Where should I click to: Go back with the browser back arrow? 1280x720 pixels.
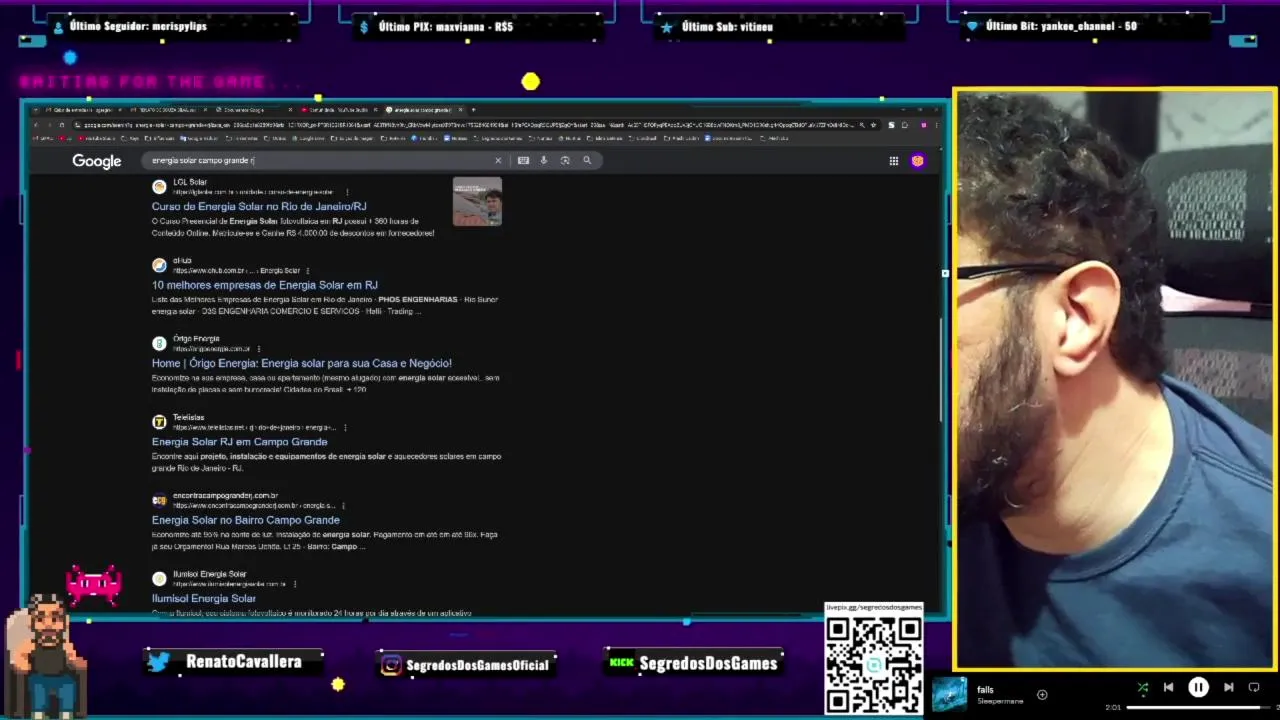[36, 125]
